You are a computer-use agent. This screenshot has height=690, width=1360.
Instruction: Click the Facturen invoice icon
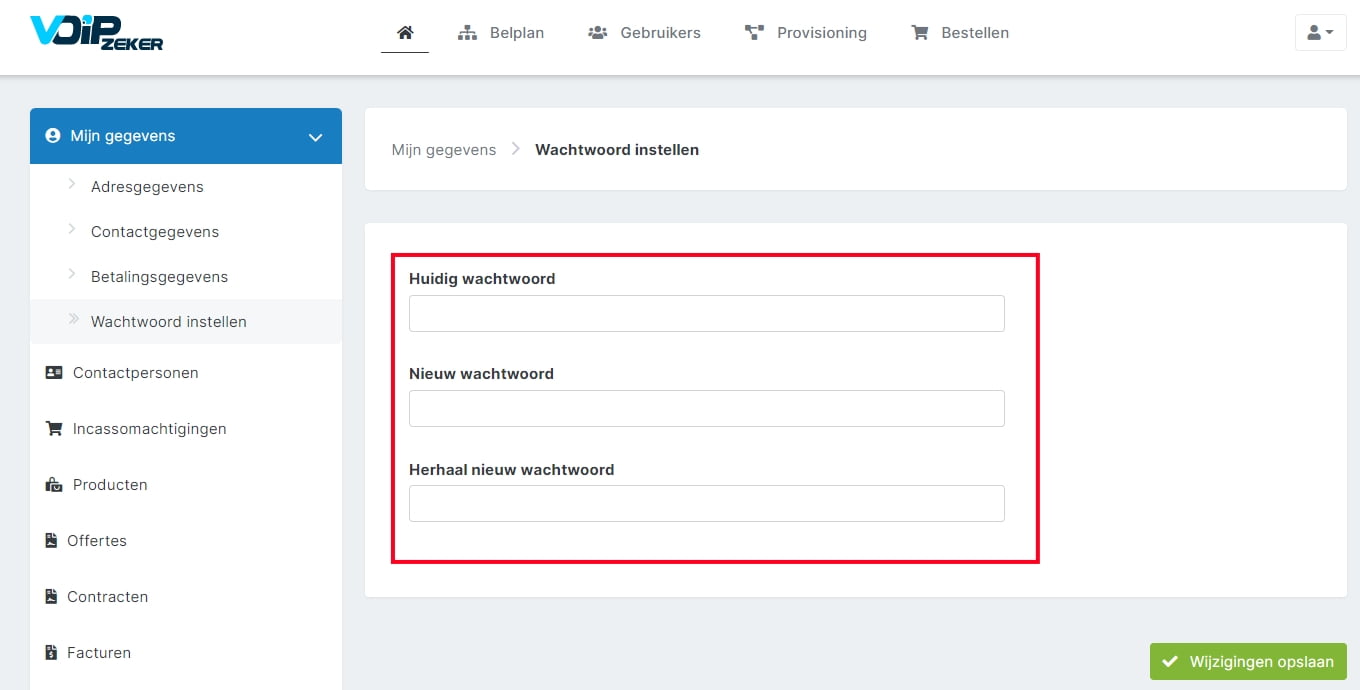52,653
